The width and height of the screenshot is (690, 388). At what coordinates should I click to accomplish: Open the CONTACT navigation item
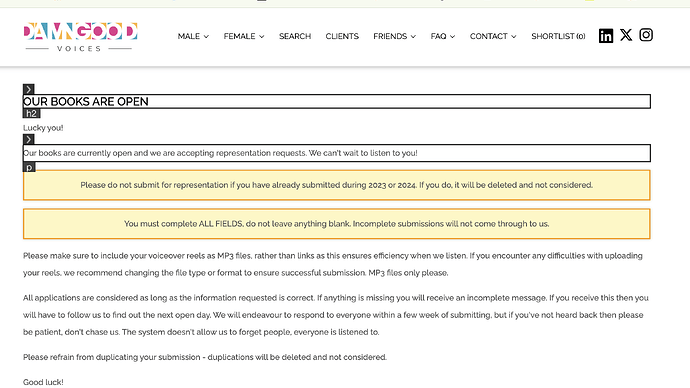click(488, 36)
